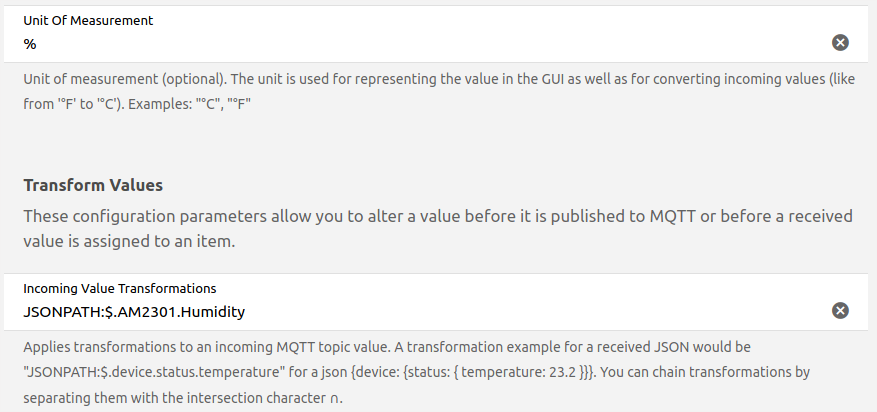
Task: Click "You can chain transformations" help sentence
Action: tap(699, 371)
